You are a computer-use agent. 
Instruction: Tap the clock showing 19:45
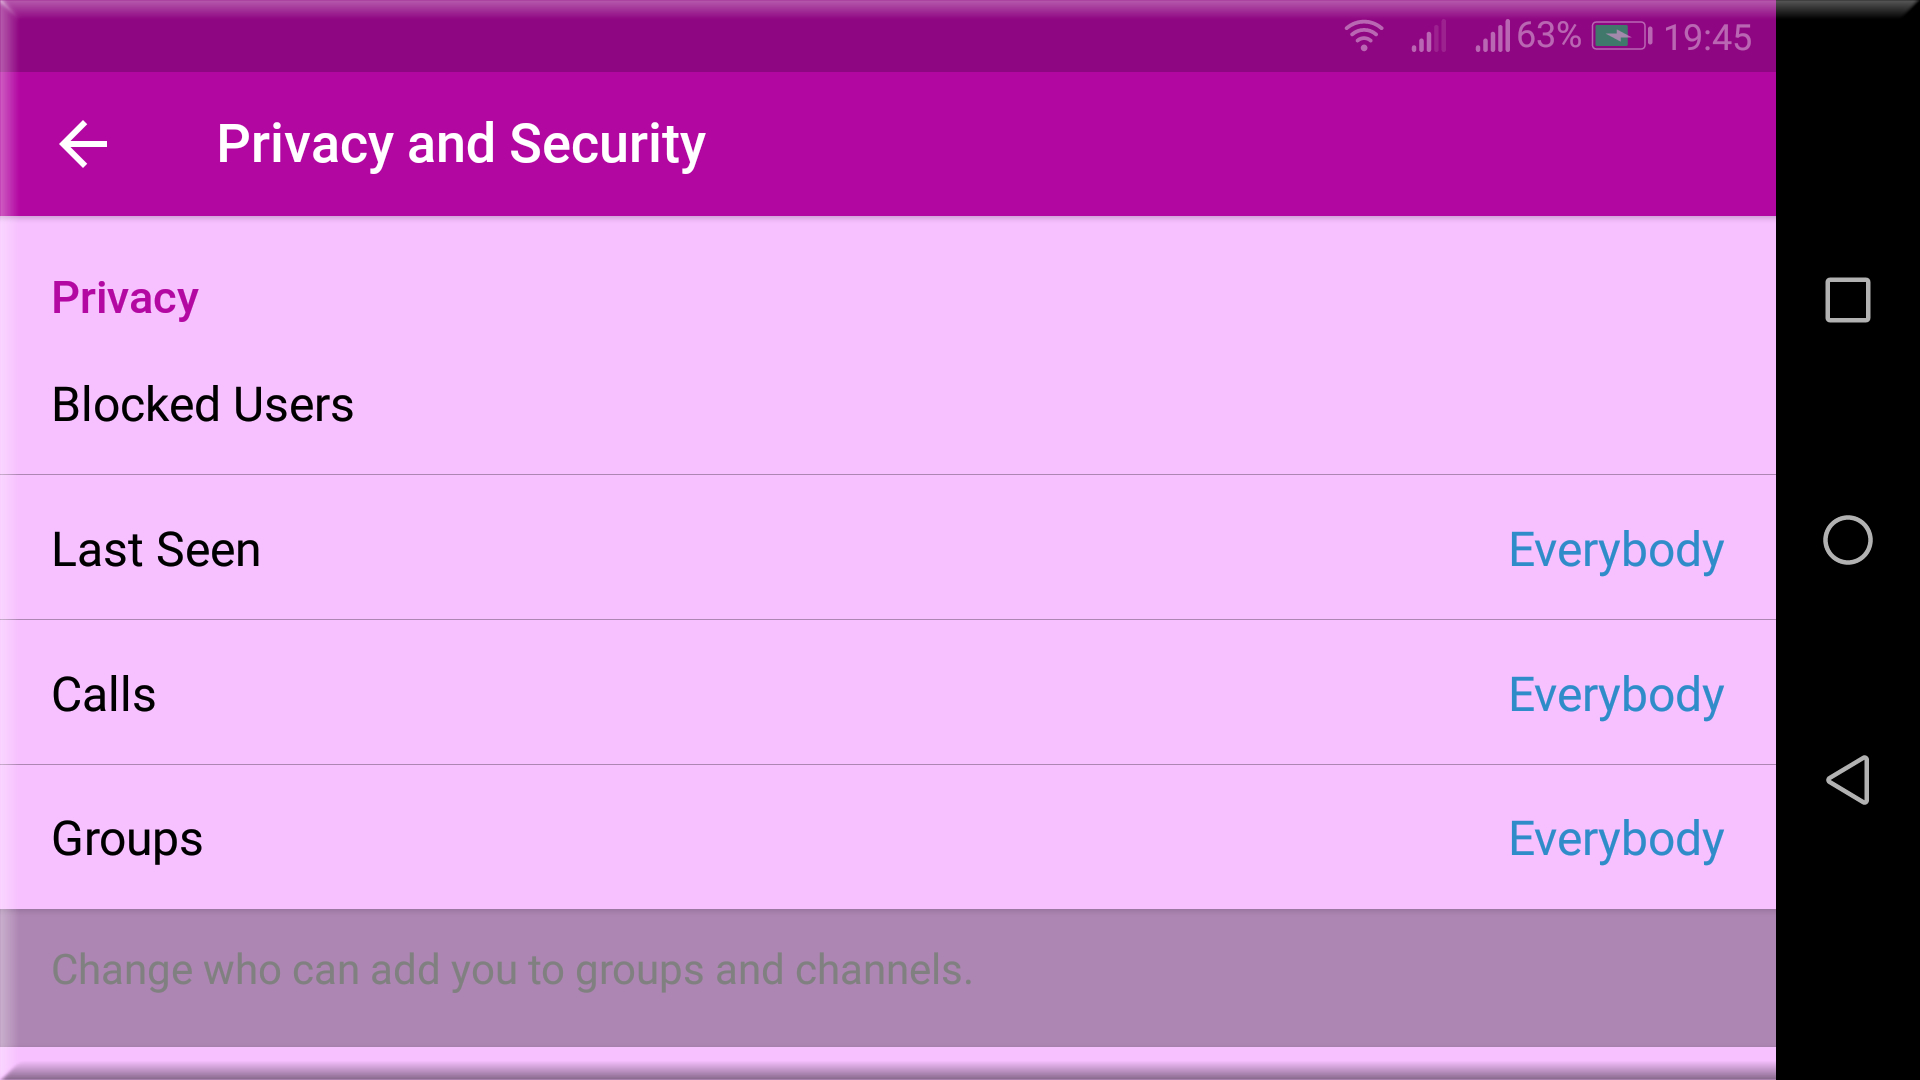(1710, 37)
